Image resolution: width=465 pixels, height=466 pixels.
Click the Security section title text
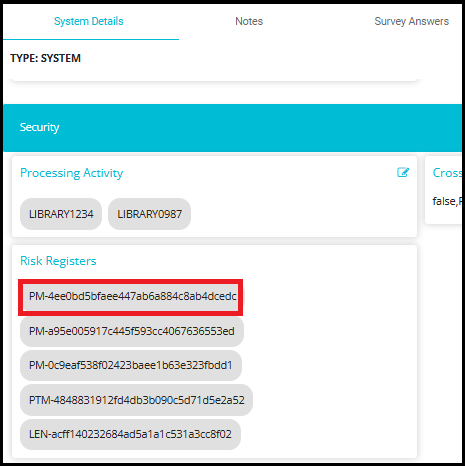39,127
